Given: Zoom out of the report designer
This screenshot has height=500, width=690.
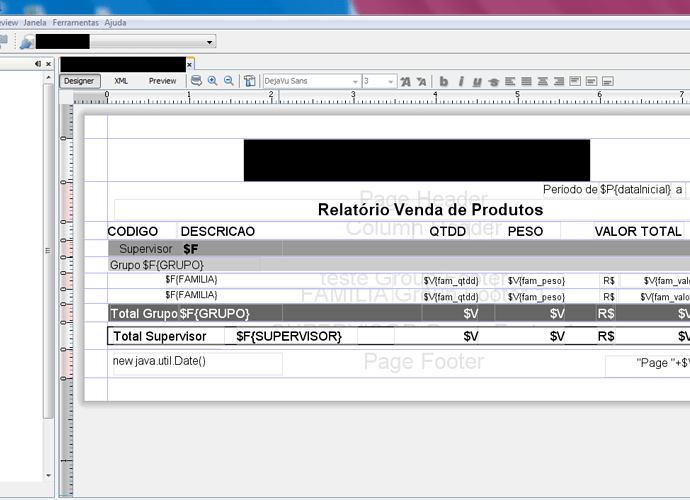Looking at the screenshot, I should point(229,81).
